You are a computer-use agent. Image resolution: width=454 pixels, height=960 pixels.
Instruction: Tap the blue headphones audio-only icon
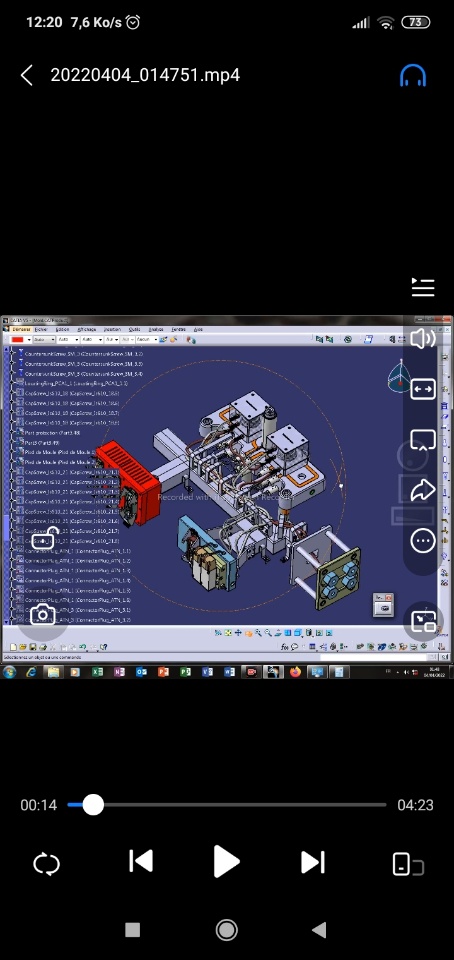point(413,75)
